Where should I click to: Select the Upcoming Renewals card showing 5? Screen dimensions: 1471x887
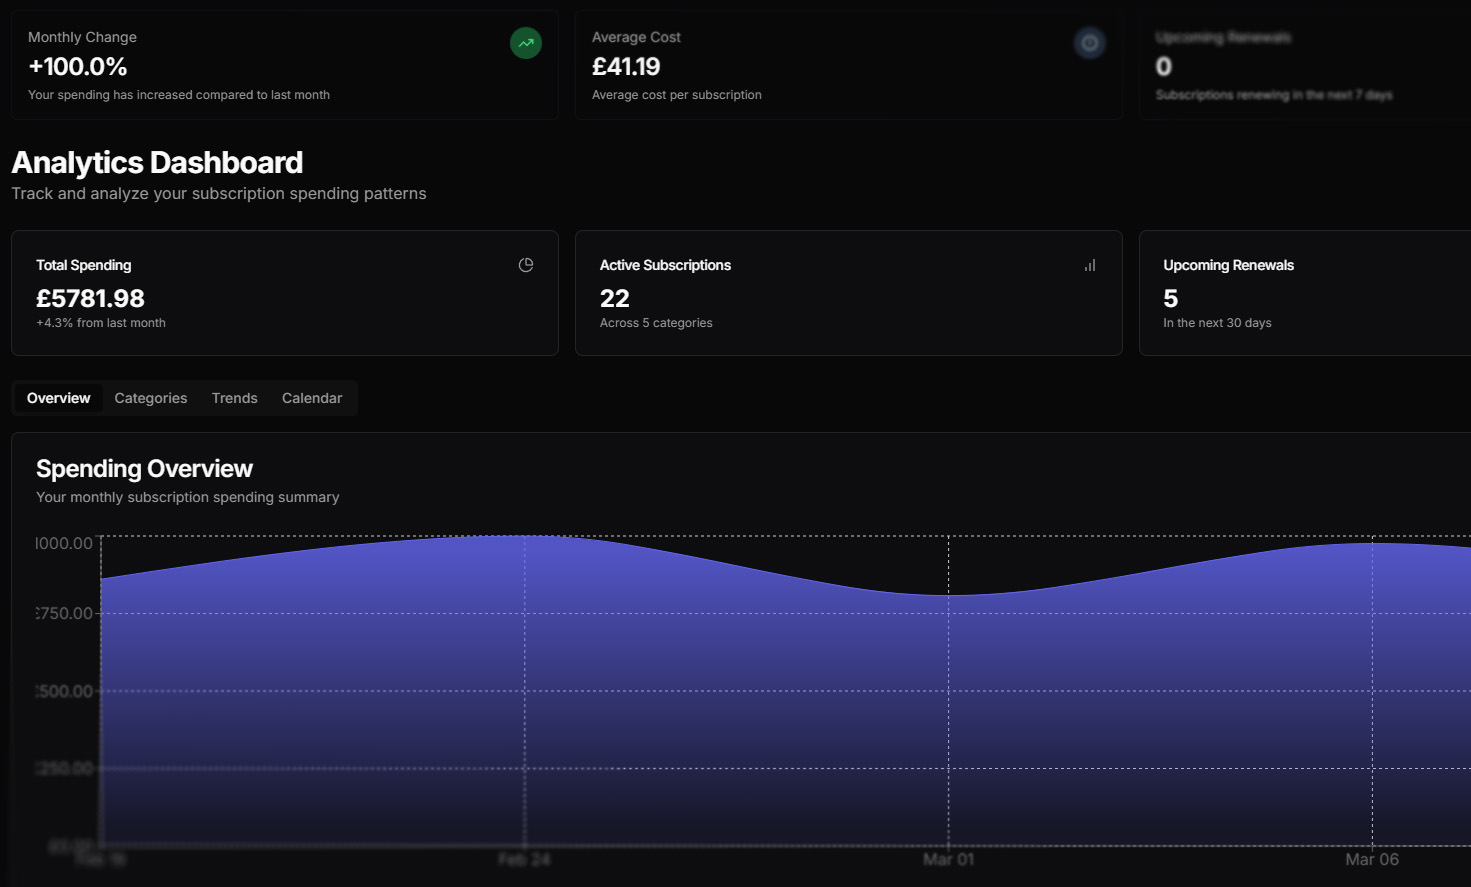pos(1300,293)
